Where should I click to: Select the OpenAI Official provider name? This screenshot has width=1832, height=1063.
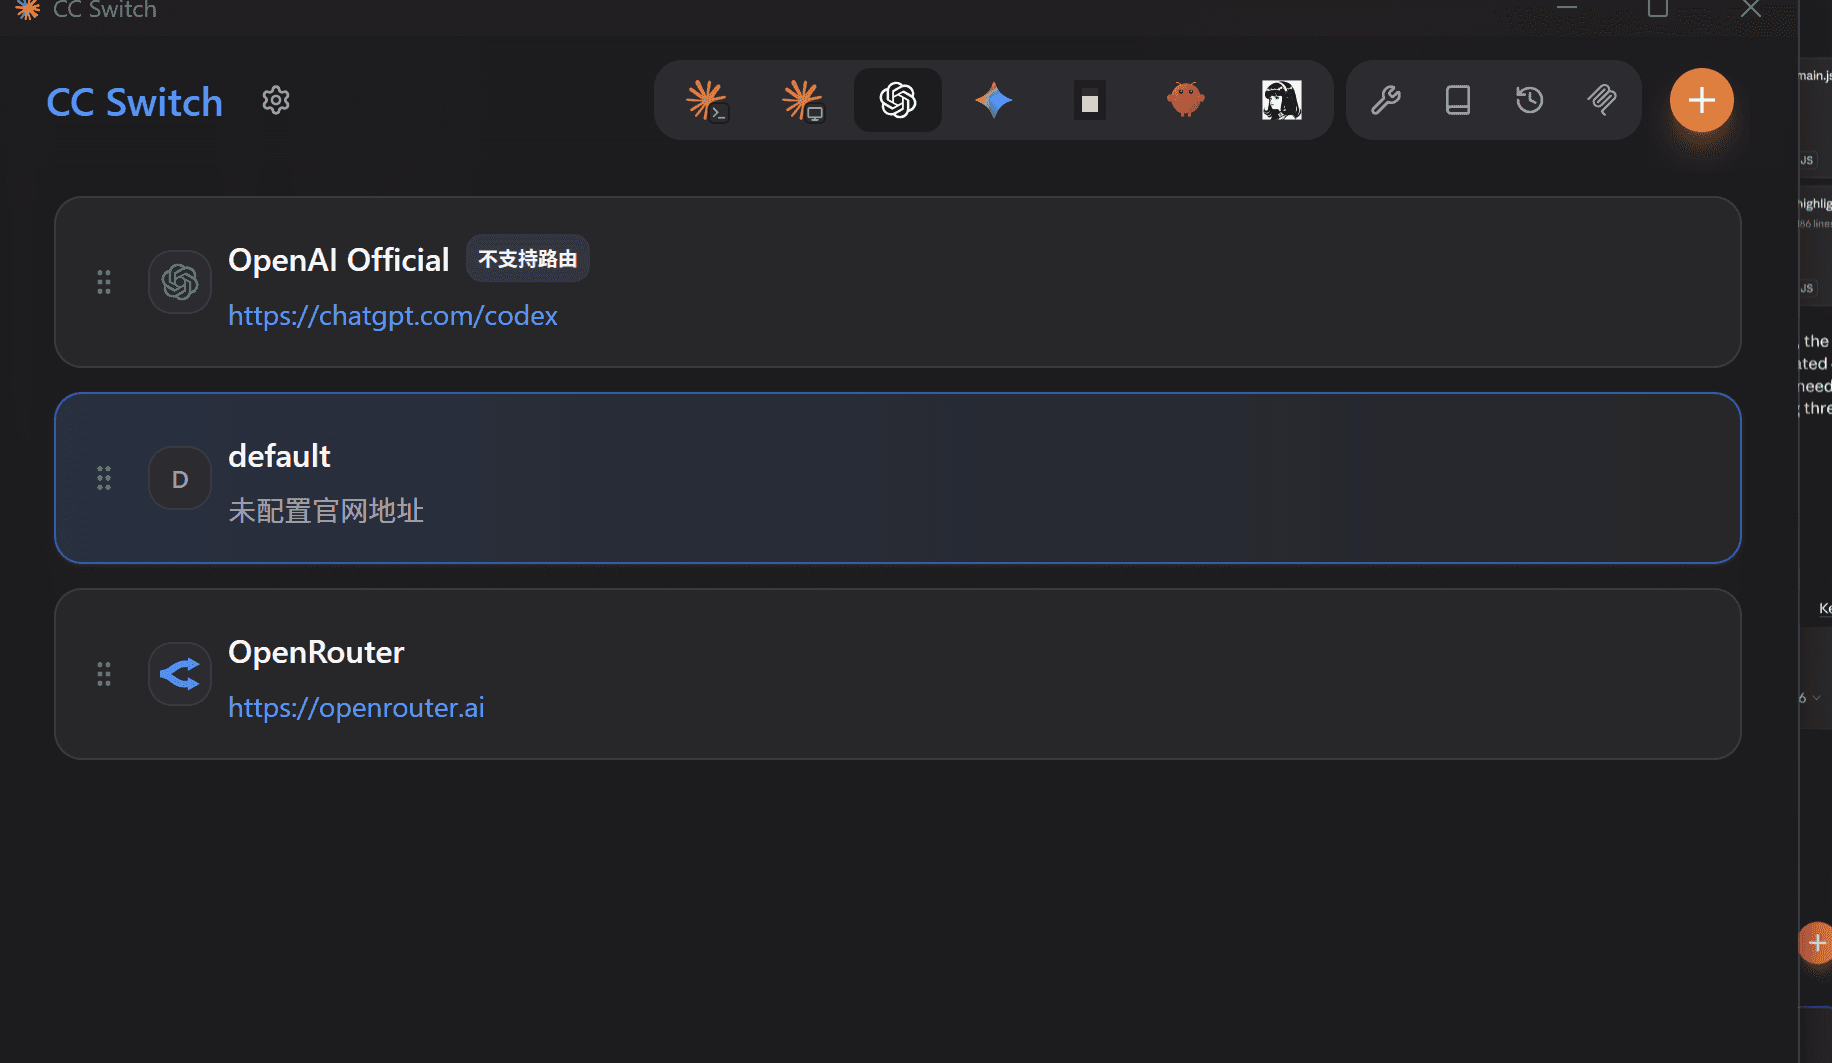click(x=339, y=260)
